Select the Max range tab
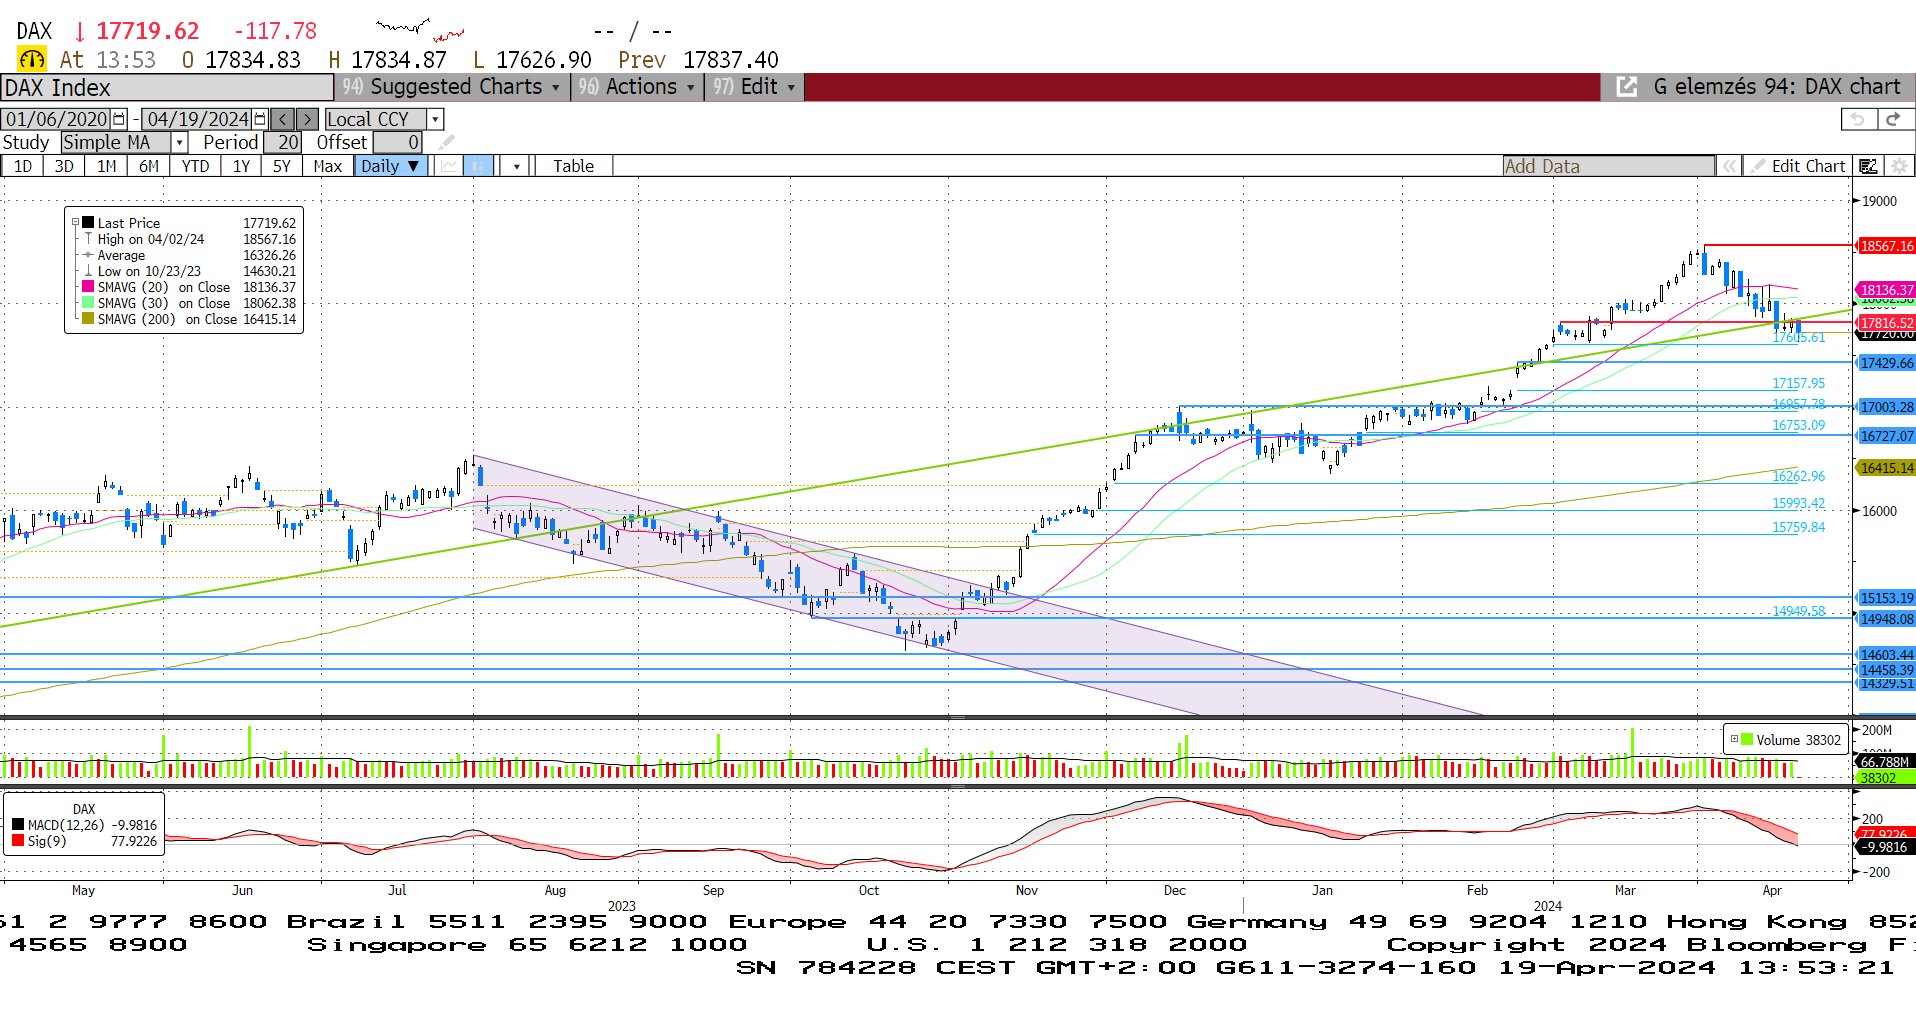The image size is (1916, 1023). pyautogui.click(x=327, y=166)
